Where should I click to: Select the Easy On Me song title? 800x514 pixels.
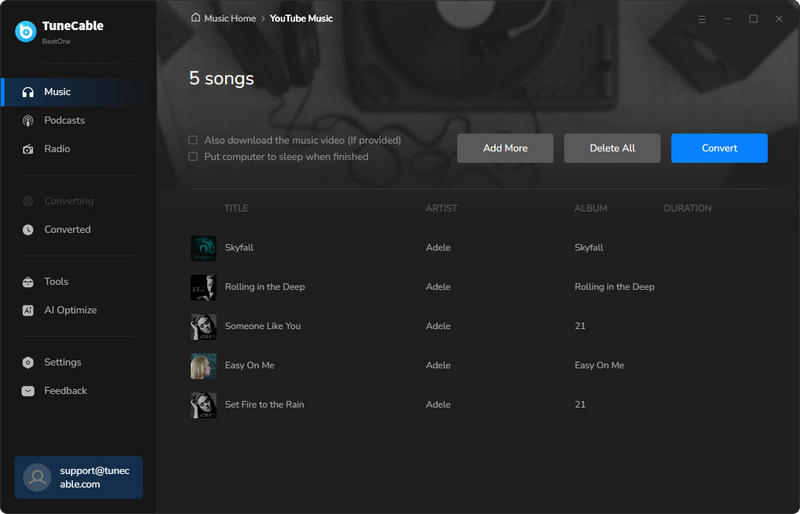tap(249, 365)
